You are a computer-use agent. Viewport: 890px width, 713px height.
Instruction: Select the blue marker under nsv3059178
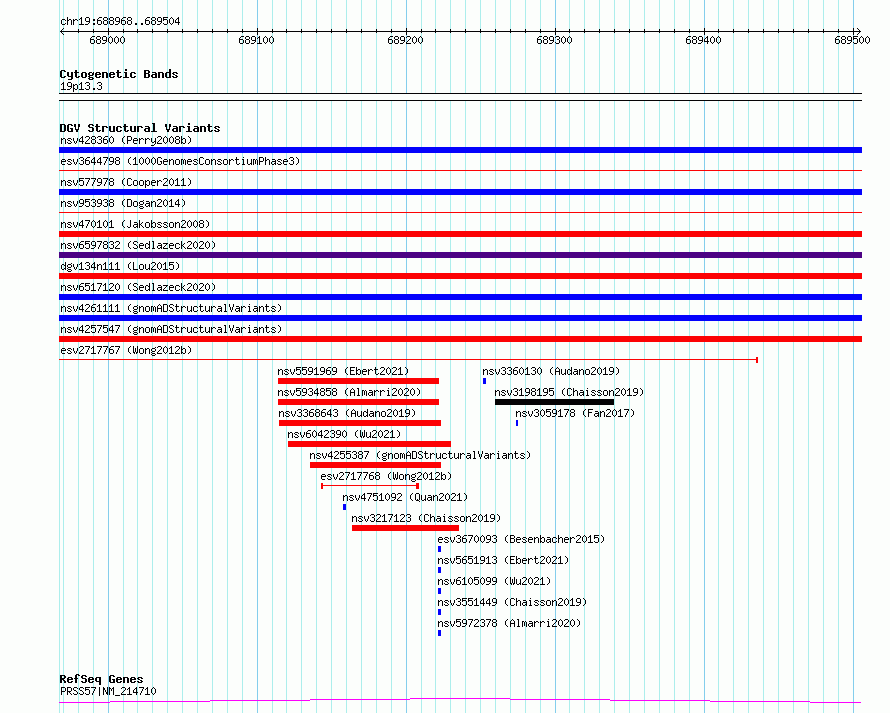point(517,423)
